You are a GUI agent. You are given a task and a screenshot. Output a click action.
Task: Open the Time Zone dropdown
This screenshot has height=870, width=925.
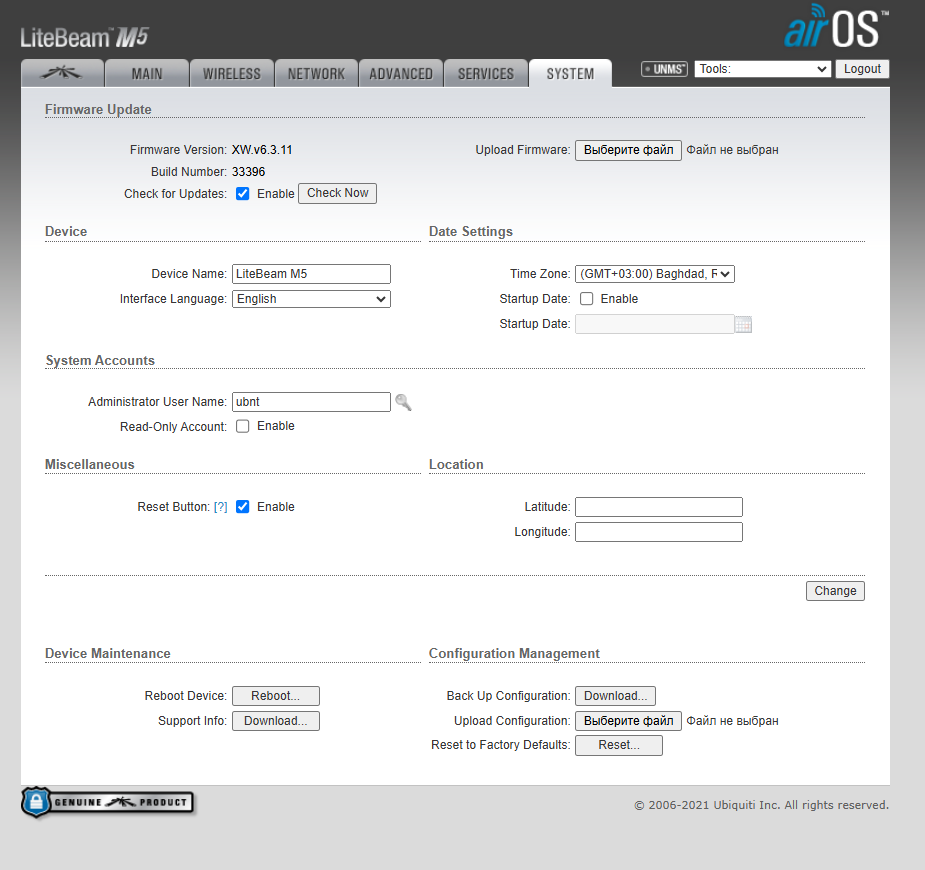655,274
